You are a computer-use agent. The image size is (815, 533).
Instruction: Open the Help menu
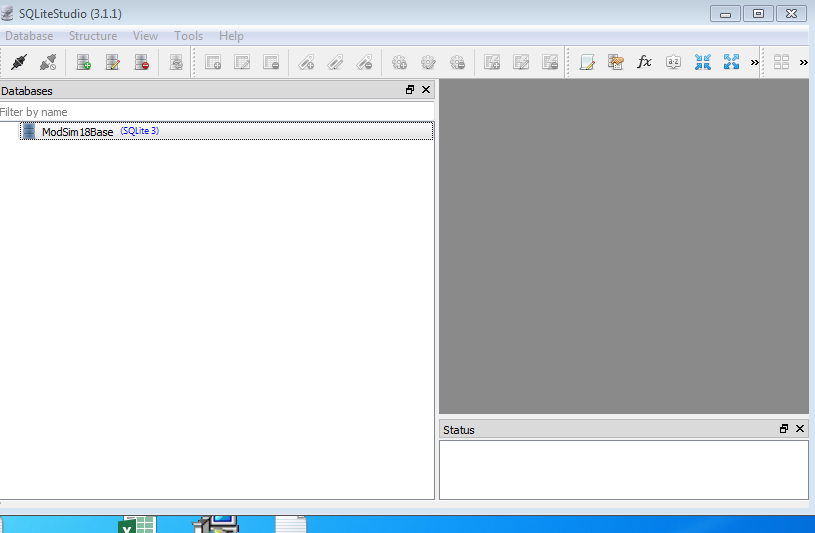point(231,36)
